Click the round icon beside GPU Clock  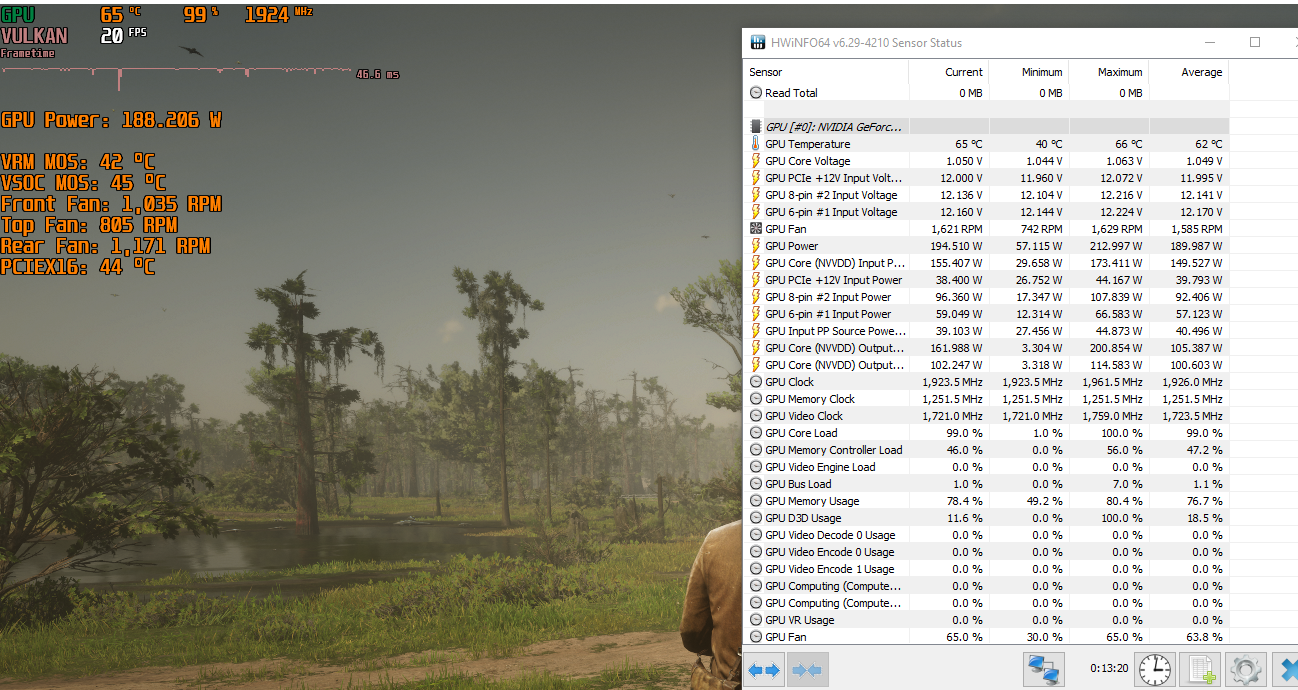(756, 382)
